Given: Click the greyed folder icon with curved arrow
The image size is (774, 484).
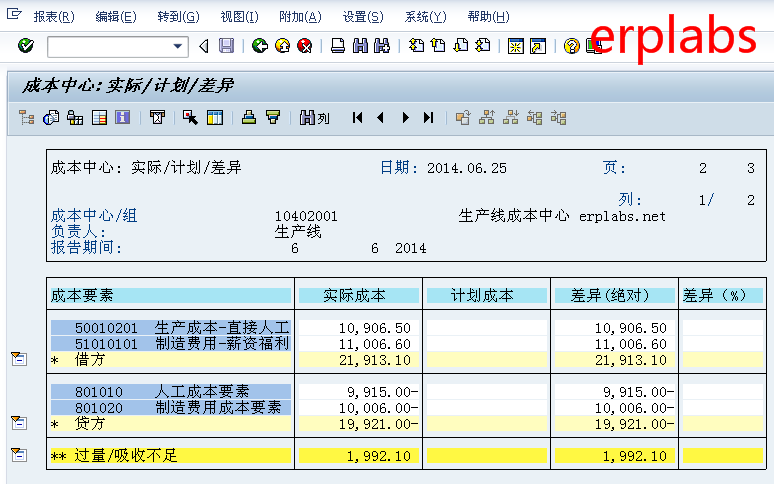Looking at the screenshot, I should pos(463,117).
